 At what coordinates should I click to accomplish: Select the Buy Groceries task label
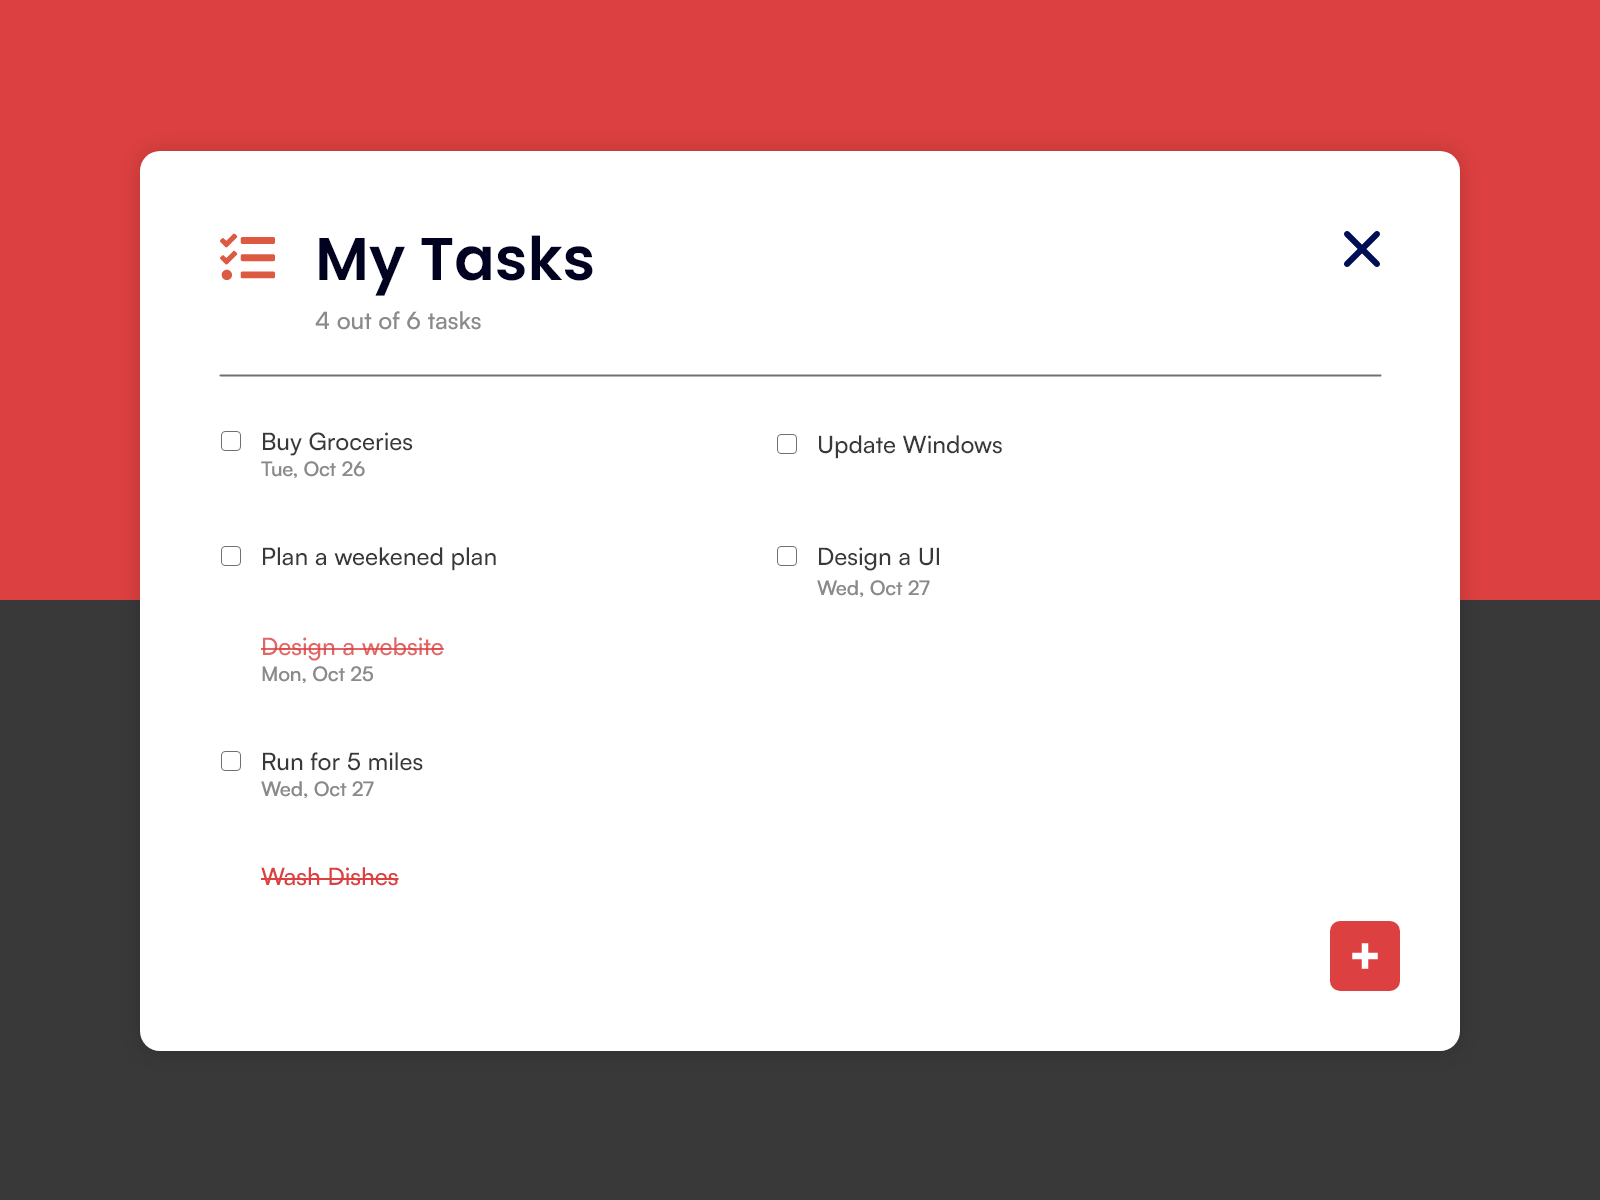pyautogui.click(x=337, y=442)
